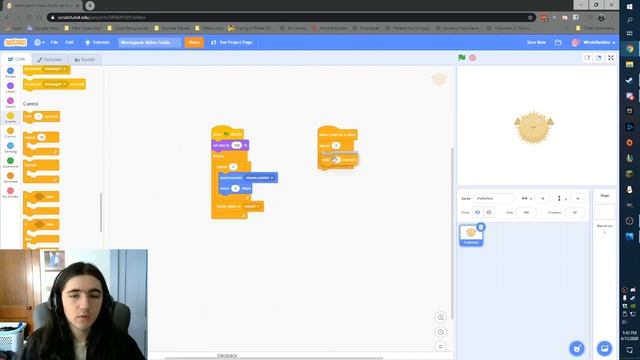
Task: Switch to large stage layout
Action: point(599,58)
